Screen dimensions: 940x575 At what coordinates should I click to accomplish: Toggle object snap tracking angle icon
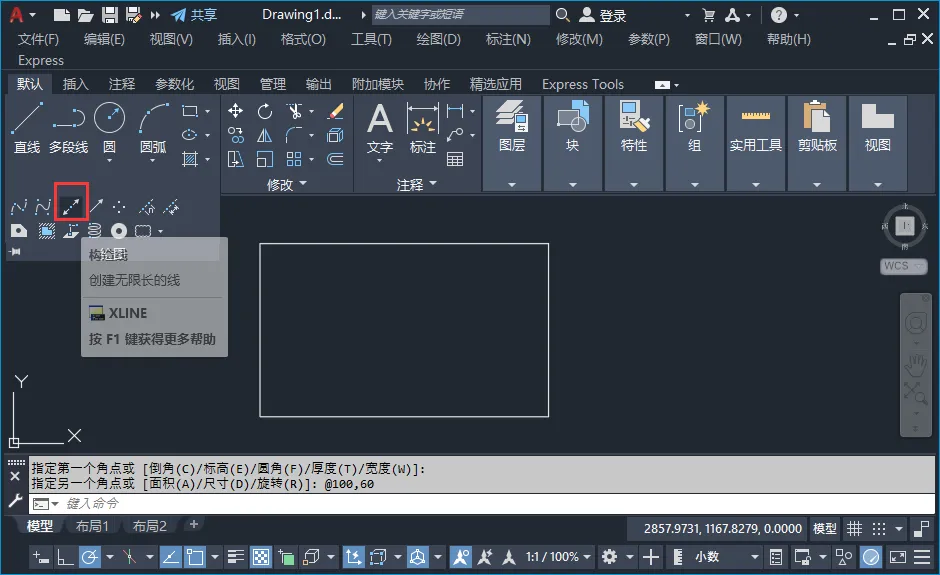pos(170,558)
